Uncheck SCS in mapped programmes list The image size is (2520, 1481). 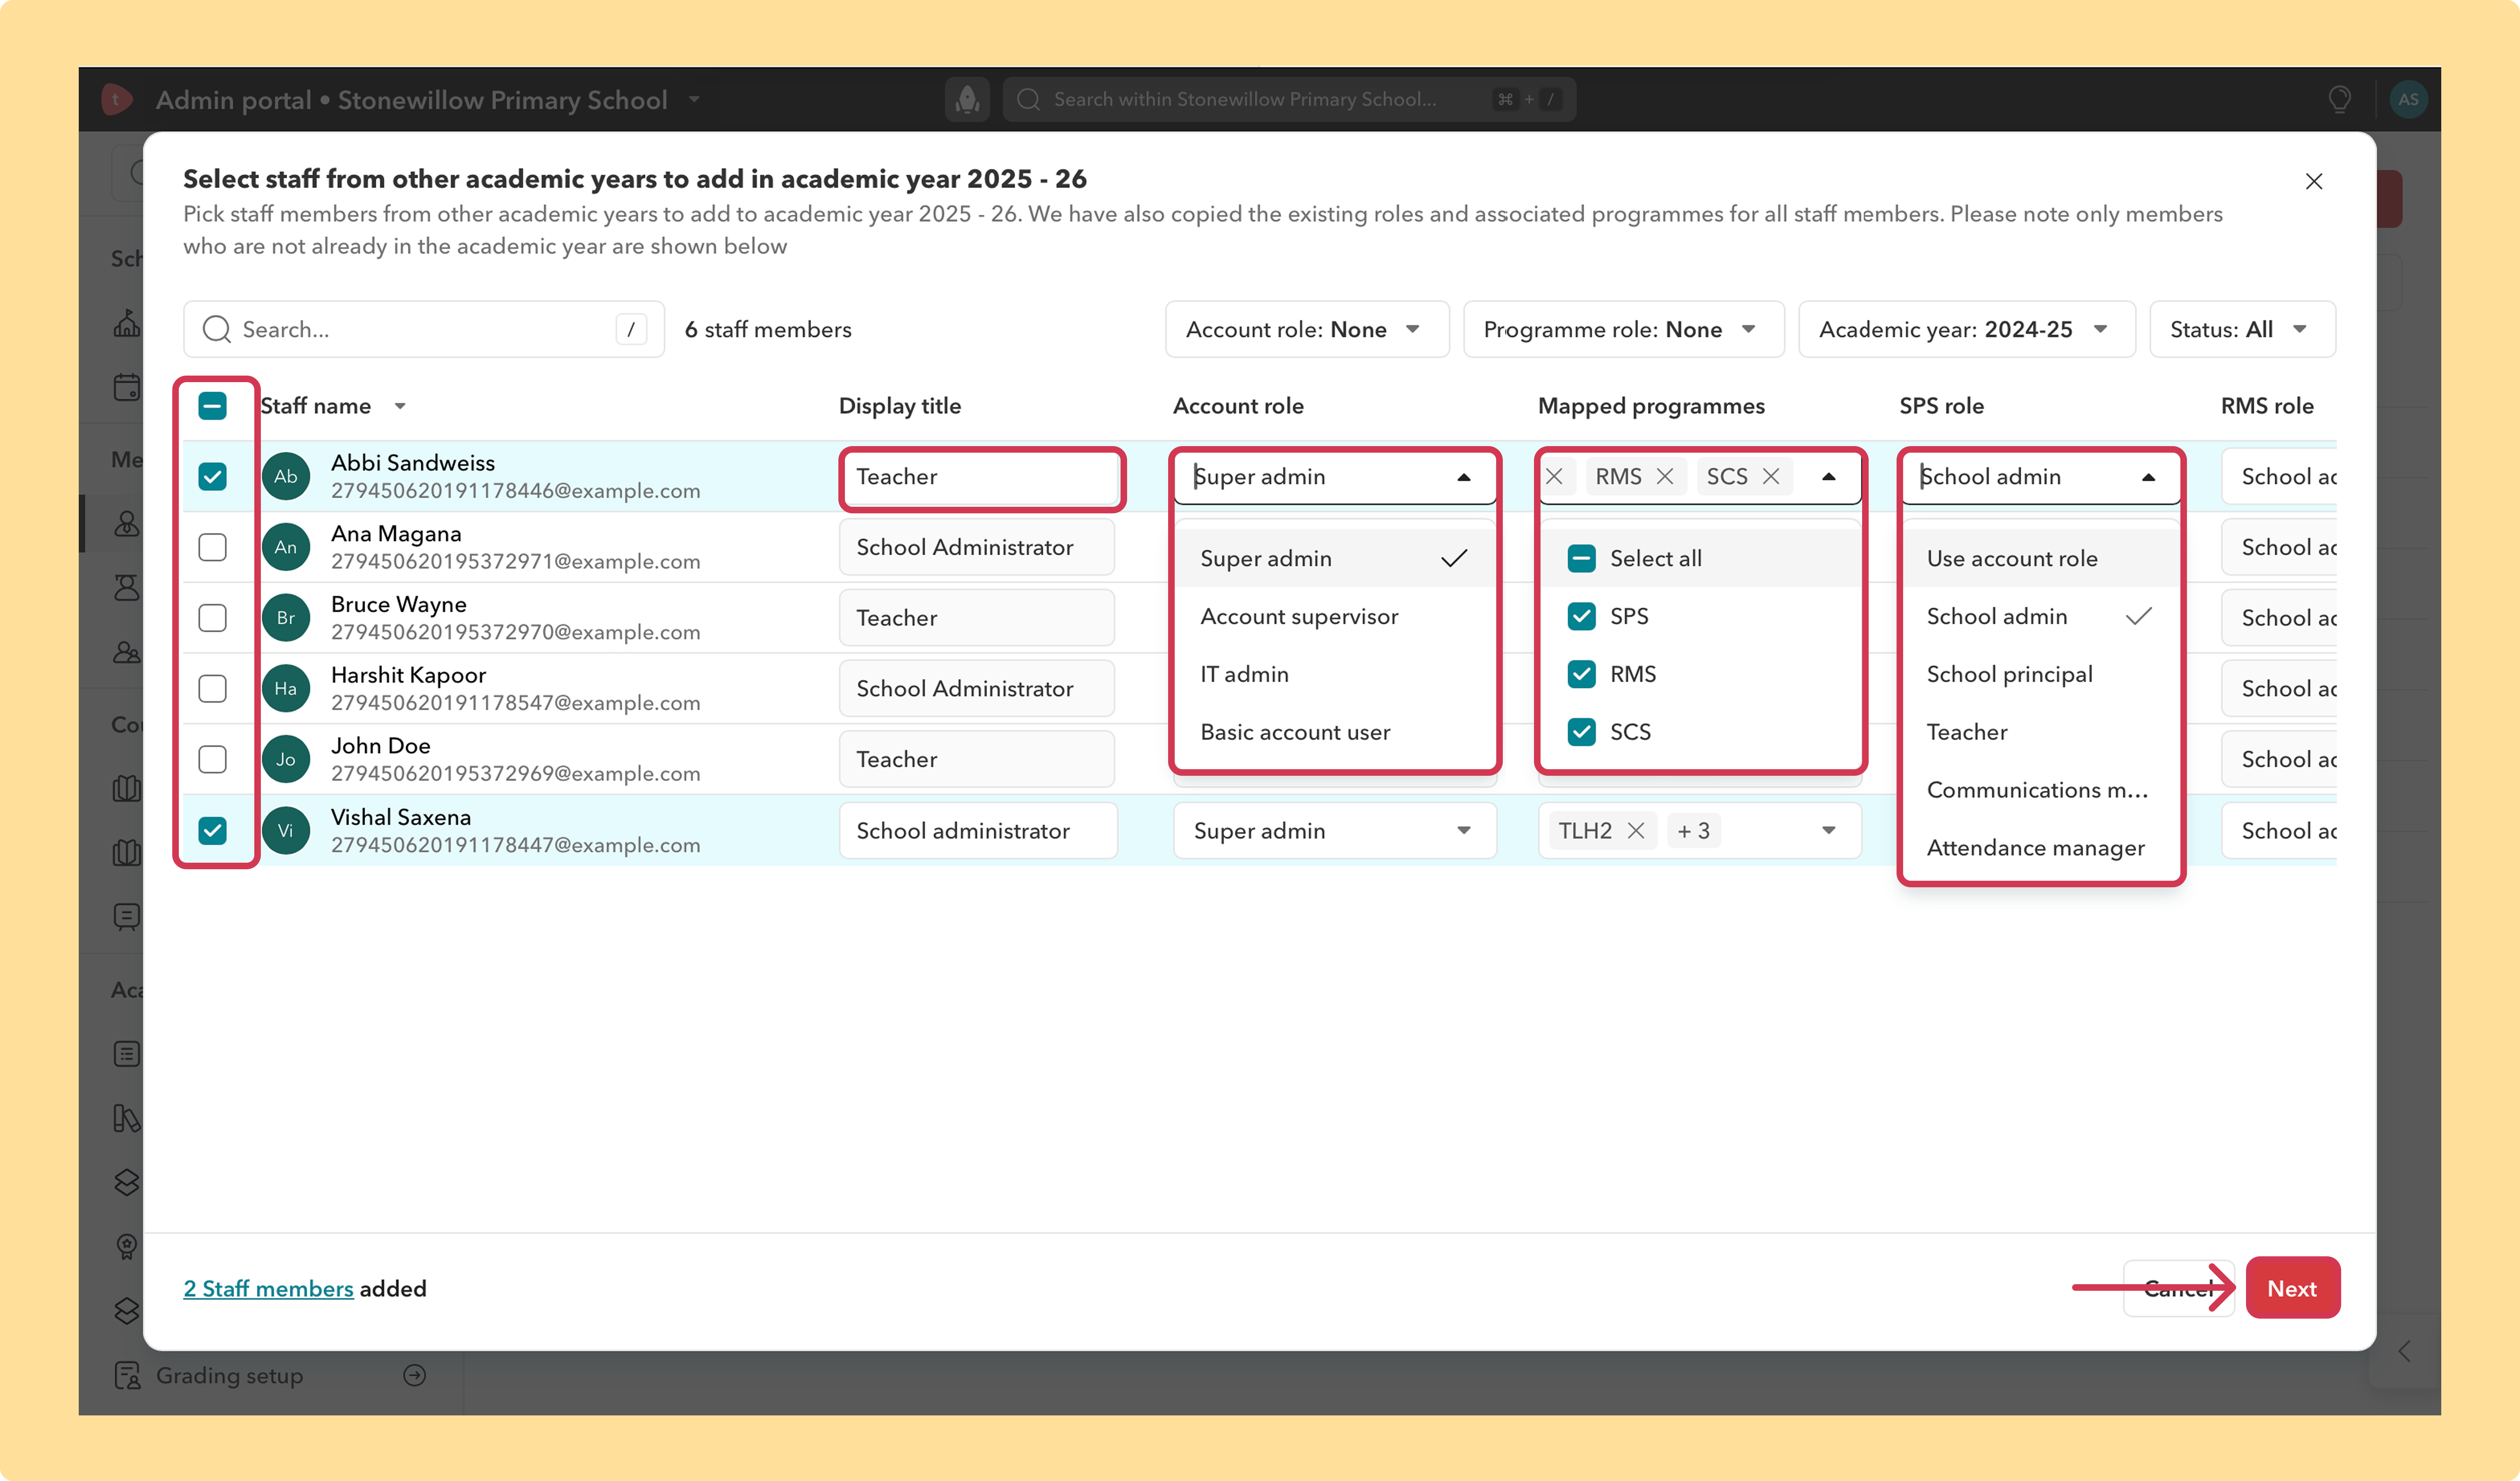(1581, 732)
